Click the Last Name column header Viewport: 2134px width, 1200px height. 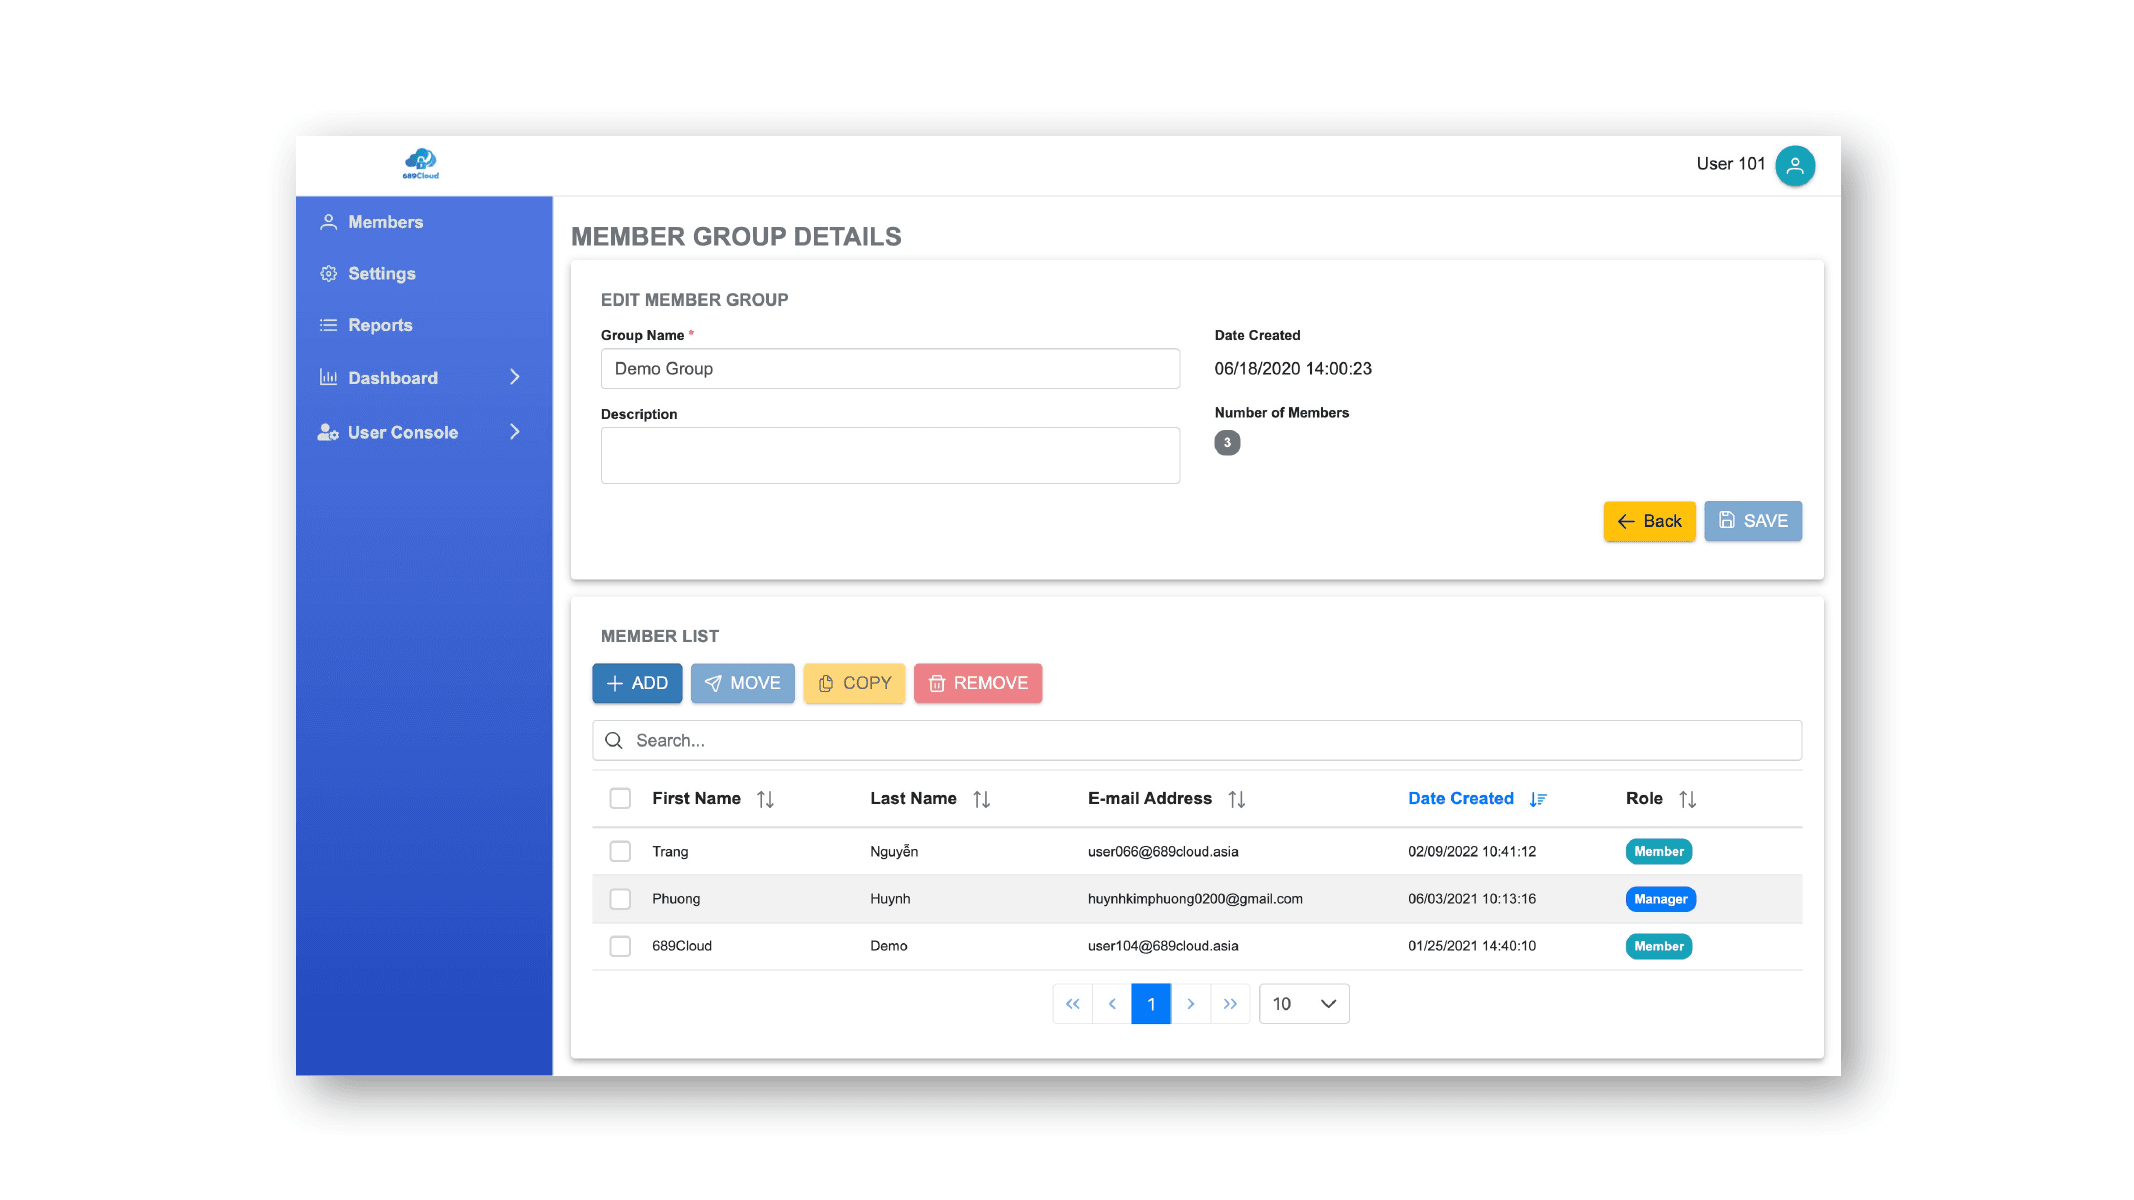pyautogui.click(x=913, y=798)
